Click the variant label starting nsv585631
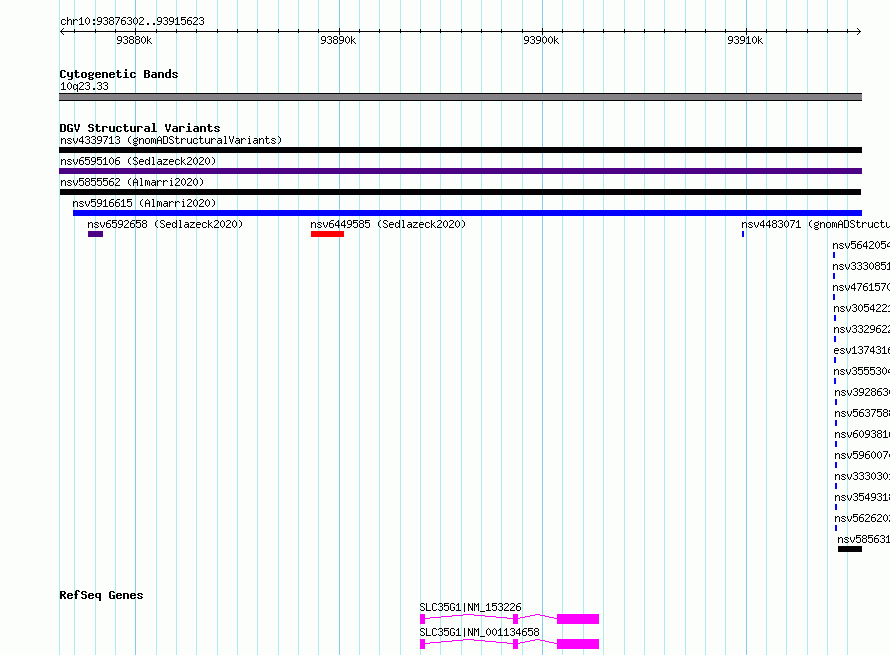 pyautogui.click(x=864, y=539)
